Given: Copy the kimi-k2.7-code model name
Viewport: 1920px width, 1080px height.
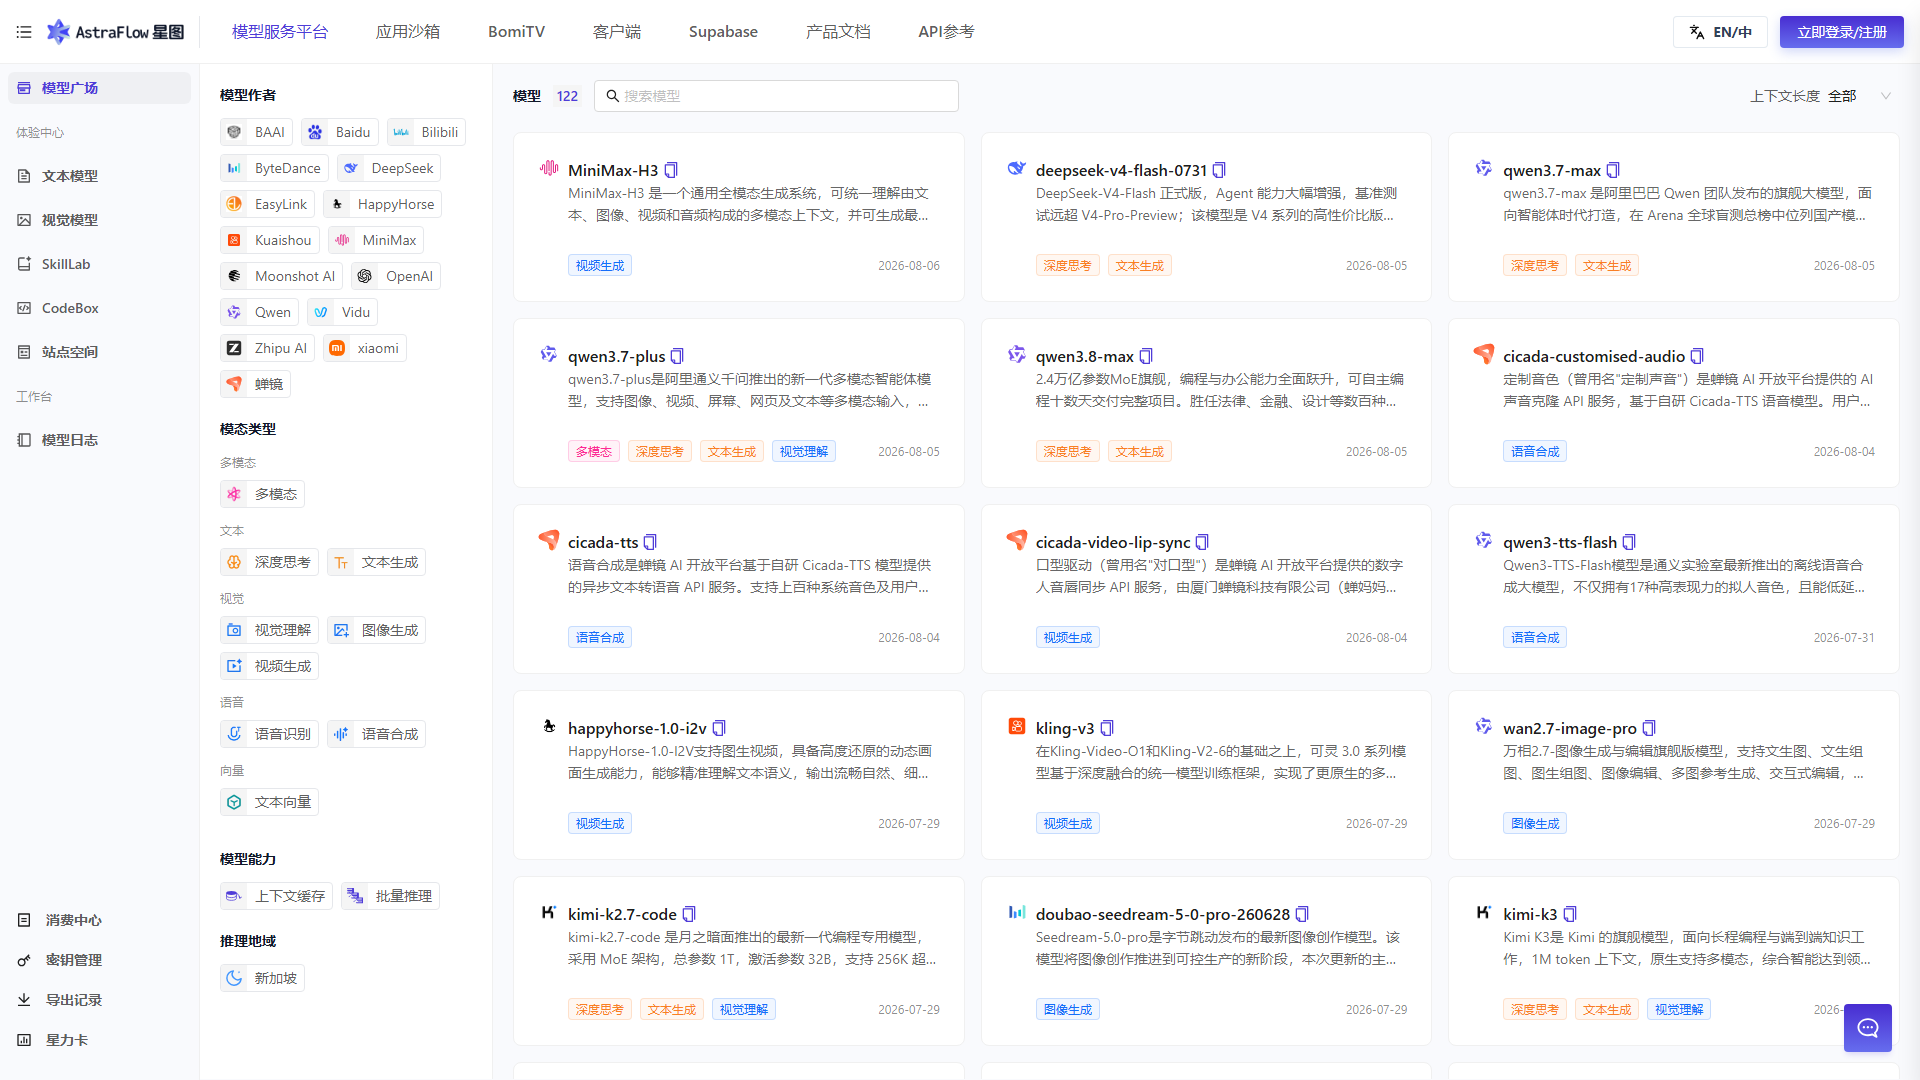Looking at the screenshot, I should point(689,915).
